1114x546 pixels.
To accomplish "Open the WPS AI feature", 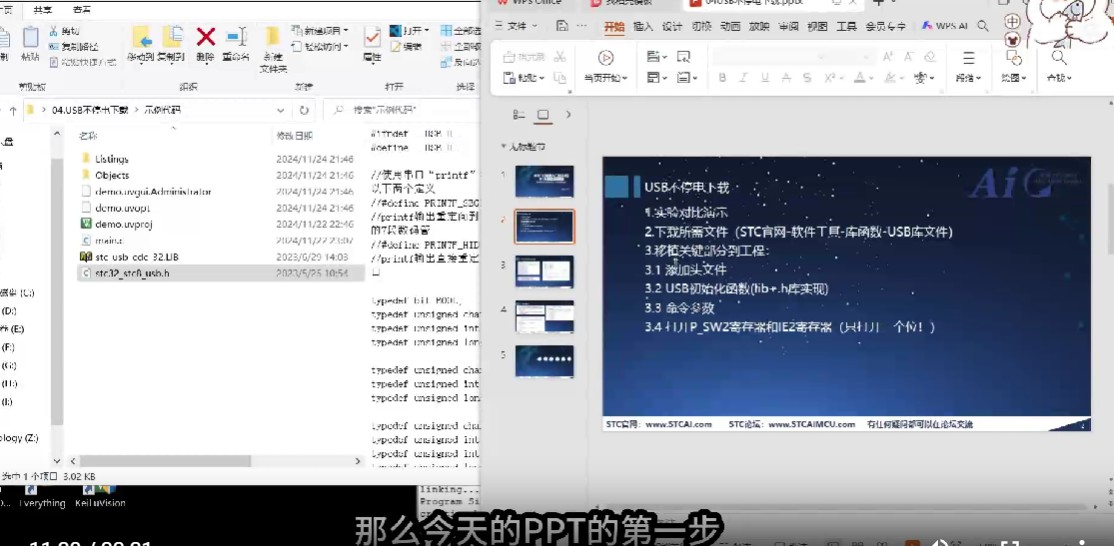I will click(945, 26).
